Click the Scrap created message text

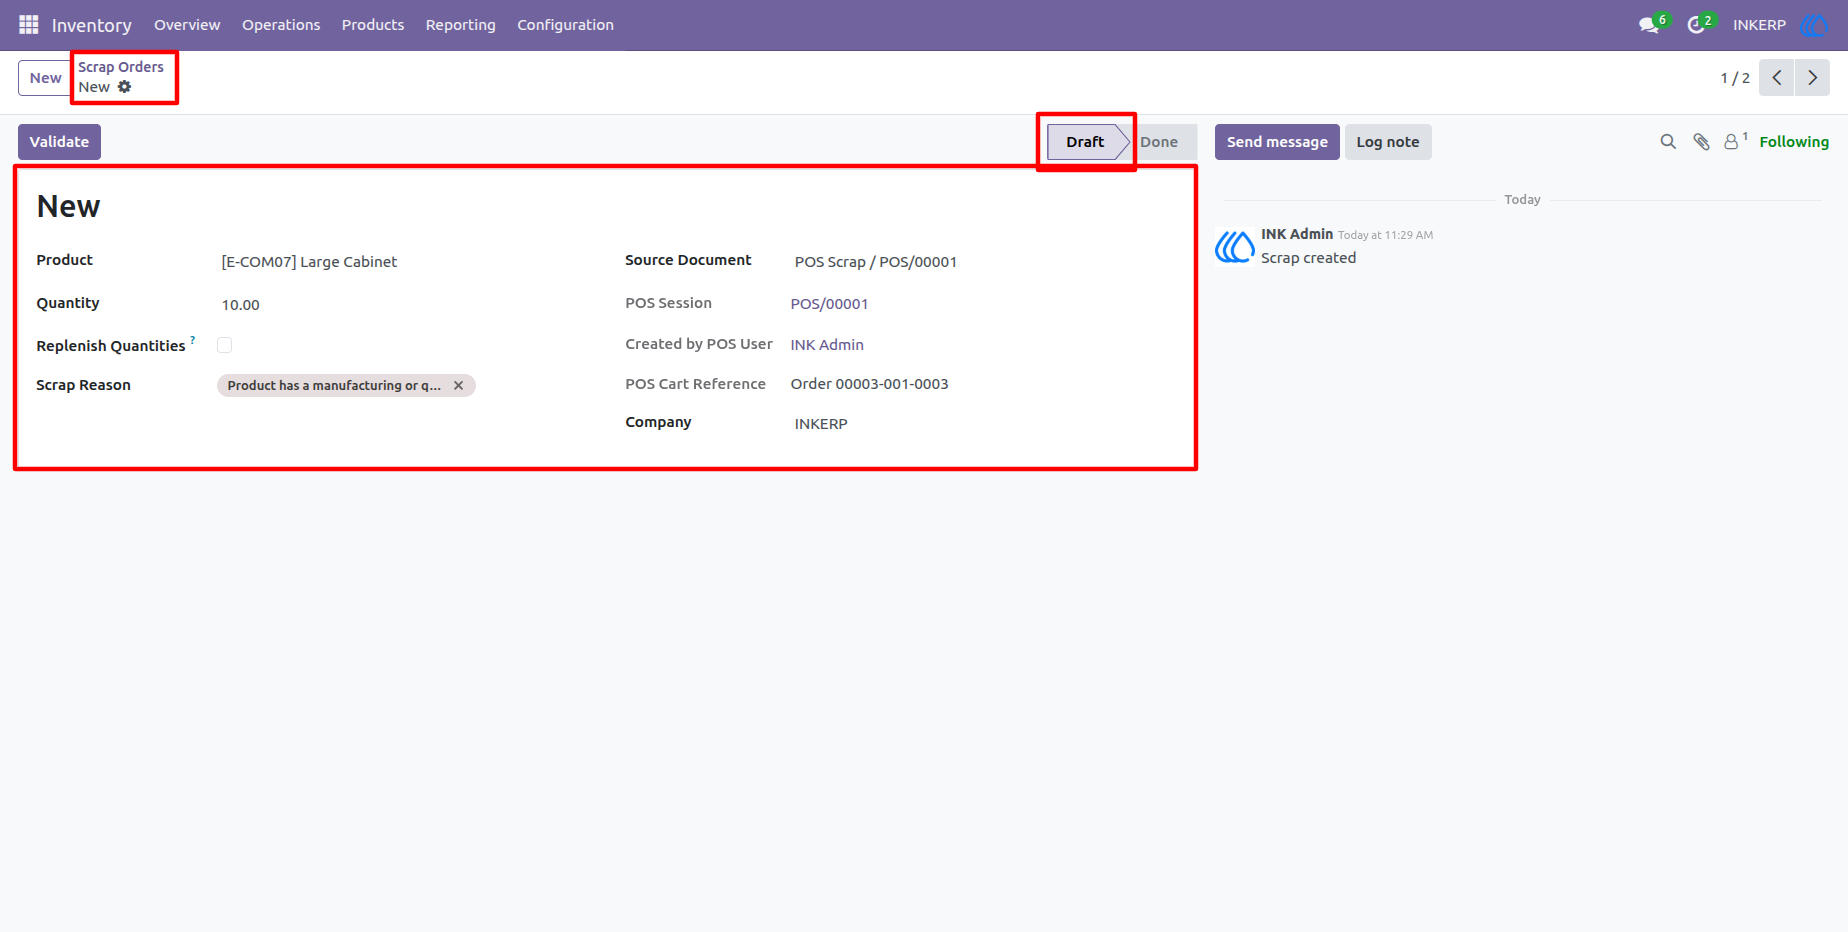(1308, 258)
